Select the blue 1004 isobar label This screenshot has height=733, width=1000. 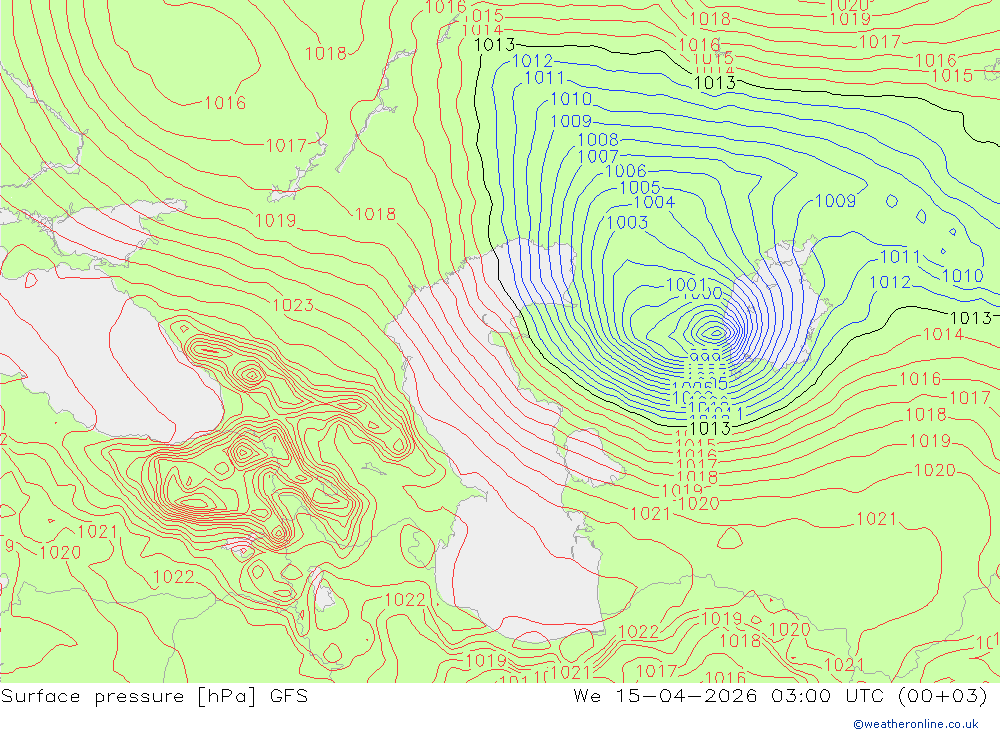(x=654, y=202)
